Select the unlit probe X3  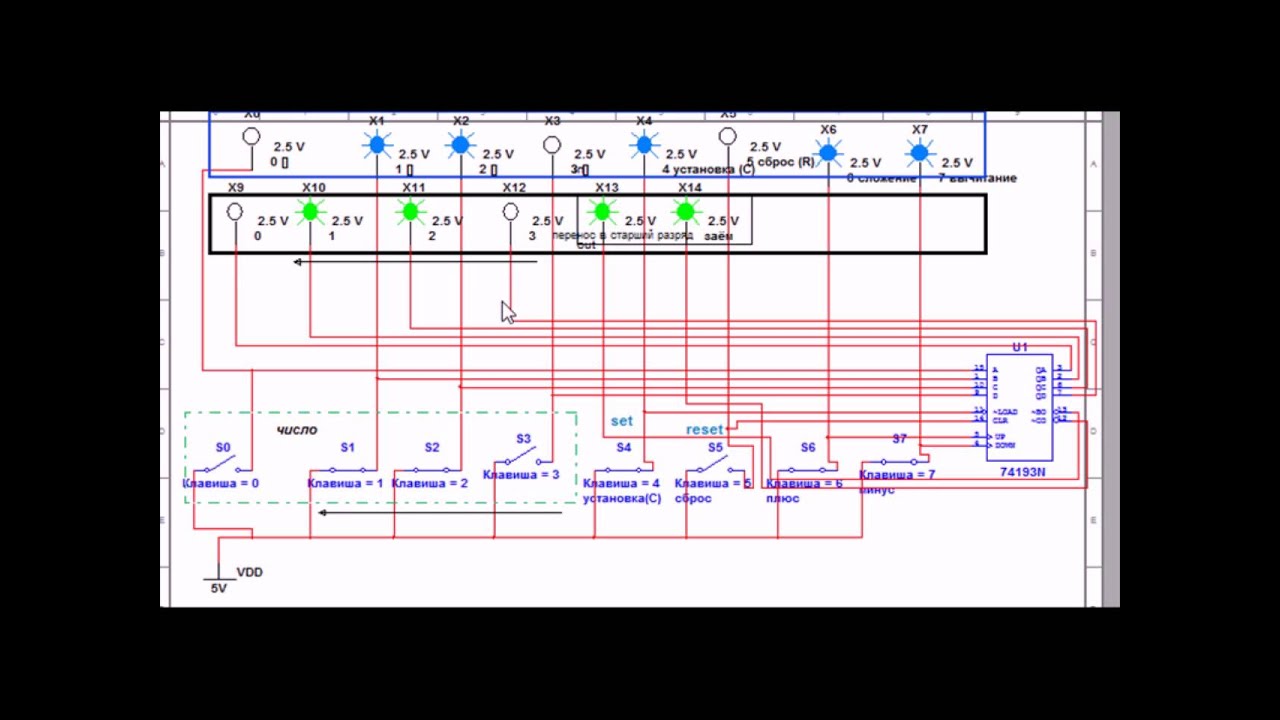tap(551, 146)
